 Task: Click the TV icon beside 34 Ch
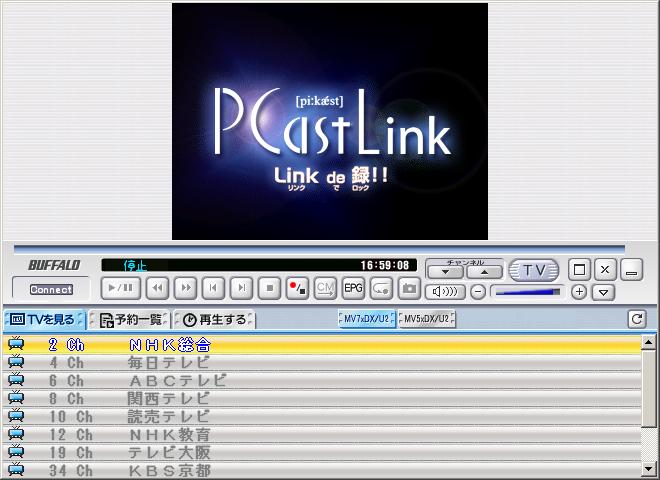16,470
